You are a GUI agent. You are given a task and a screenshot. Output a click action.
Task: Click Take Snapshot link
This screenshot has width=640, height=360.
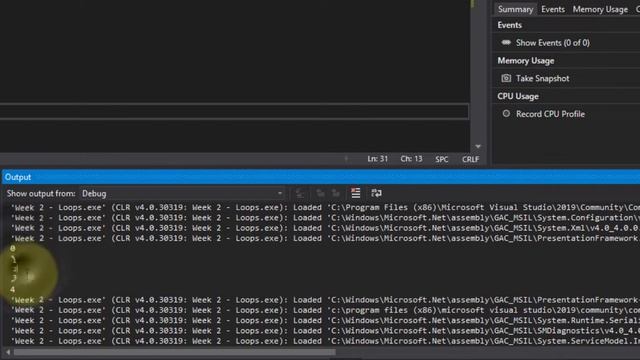pyautogui.click(x=542, y=78)
